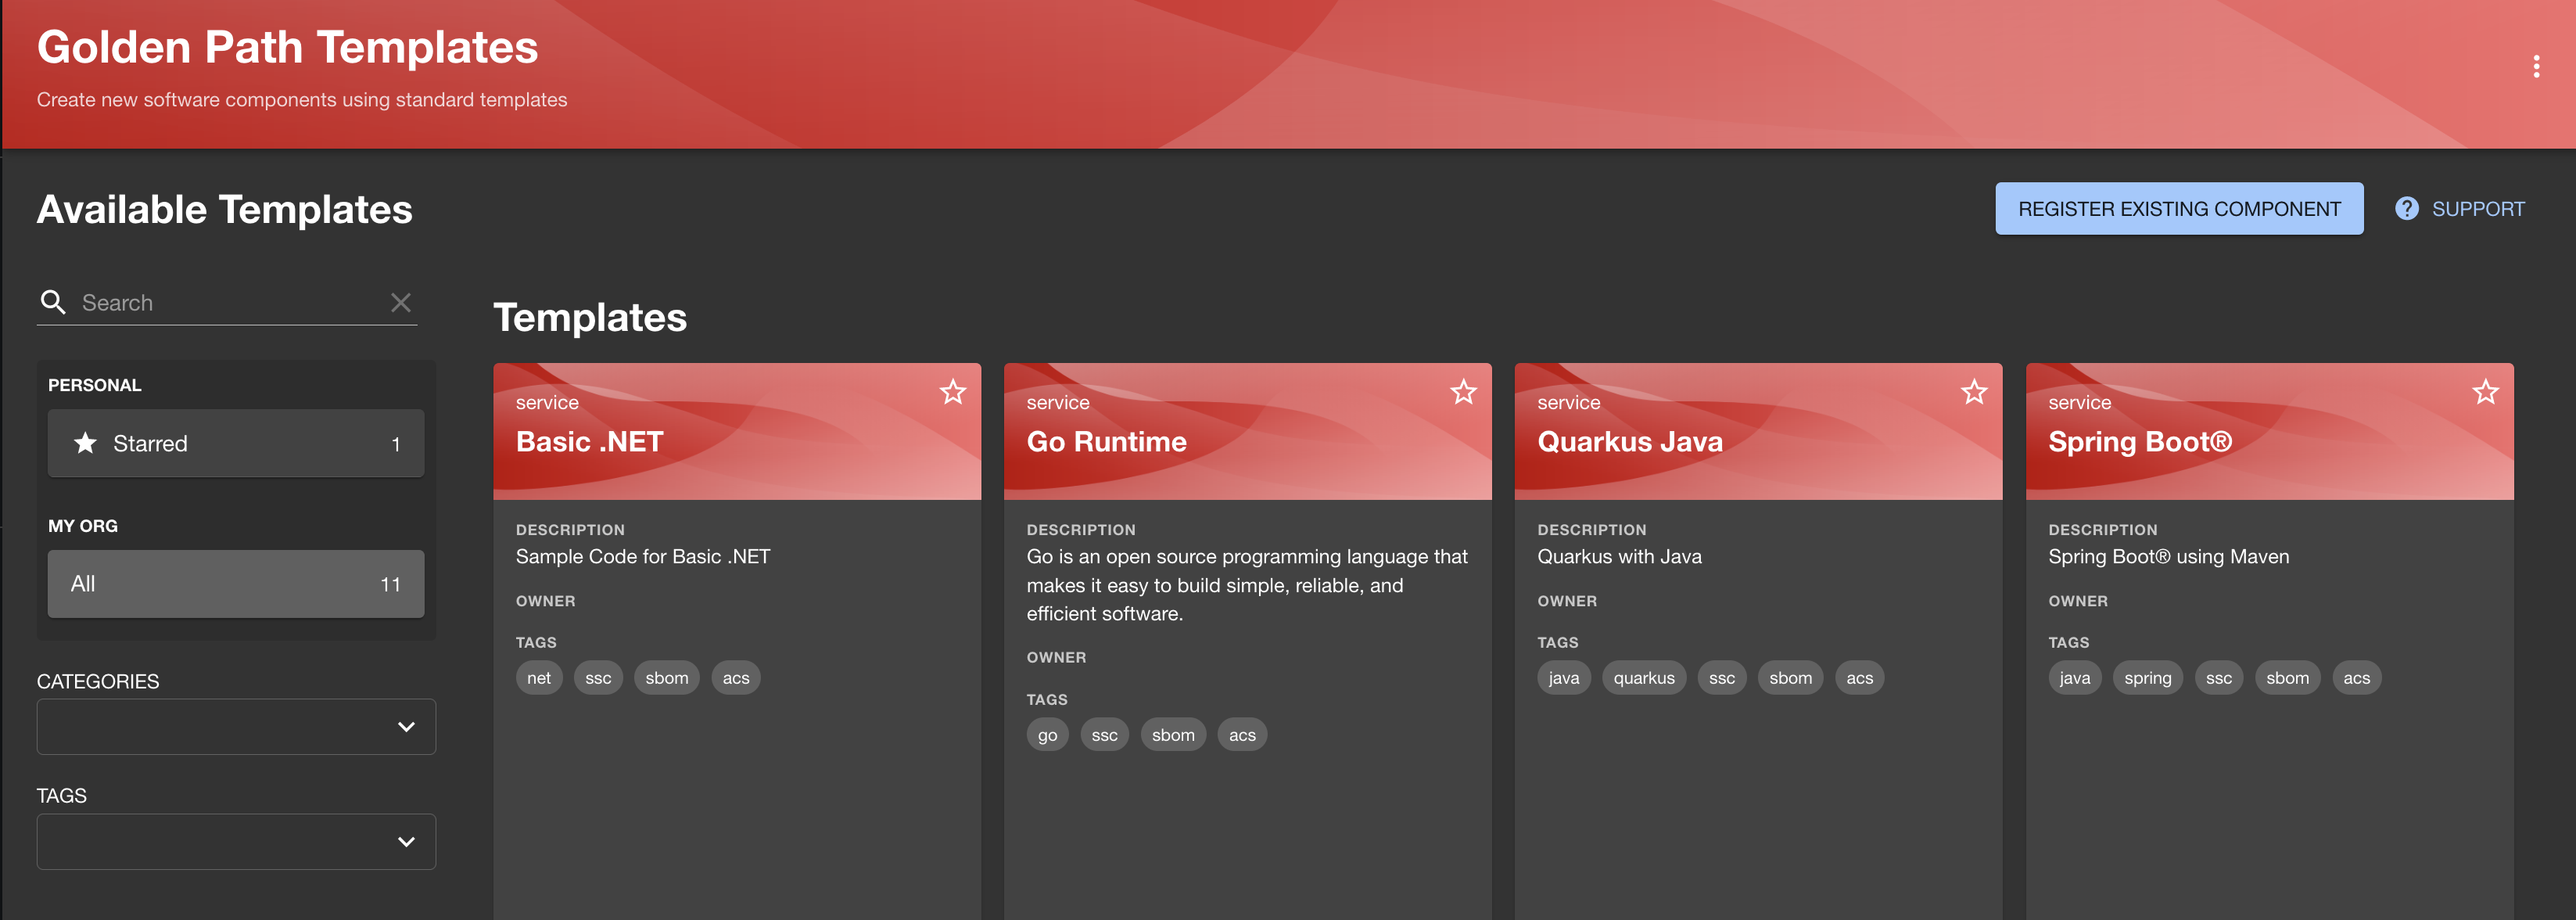Click the quarkus tag chip

pyautogui.click(x=1644, y=678)
